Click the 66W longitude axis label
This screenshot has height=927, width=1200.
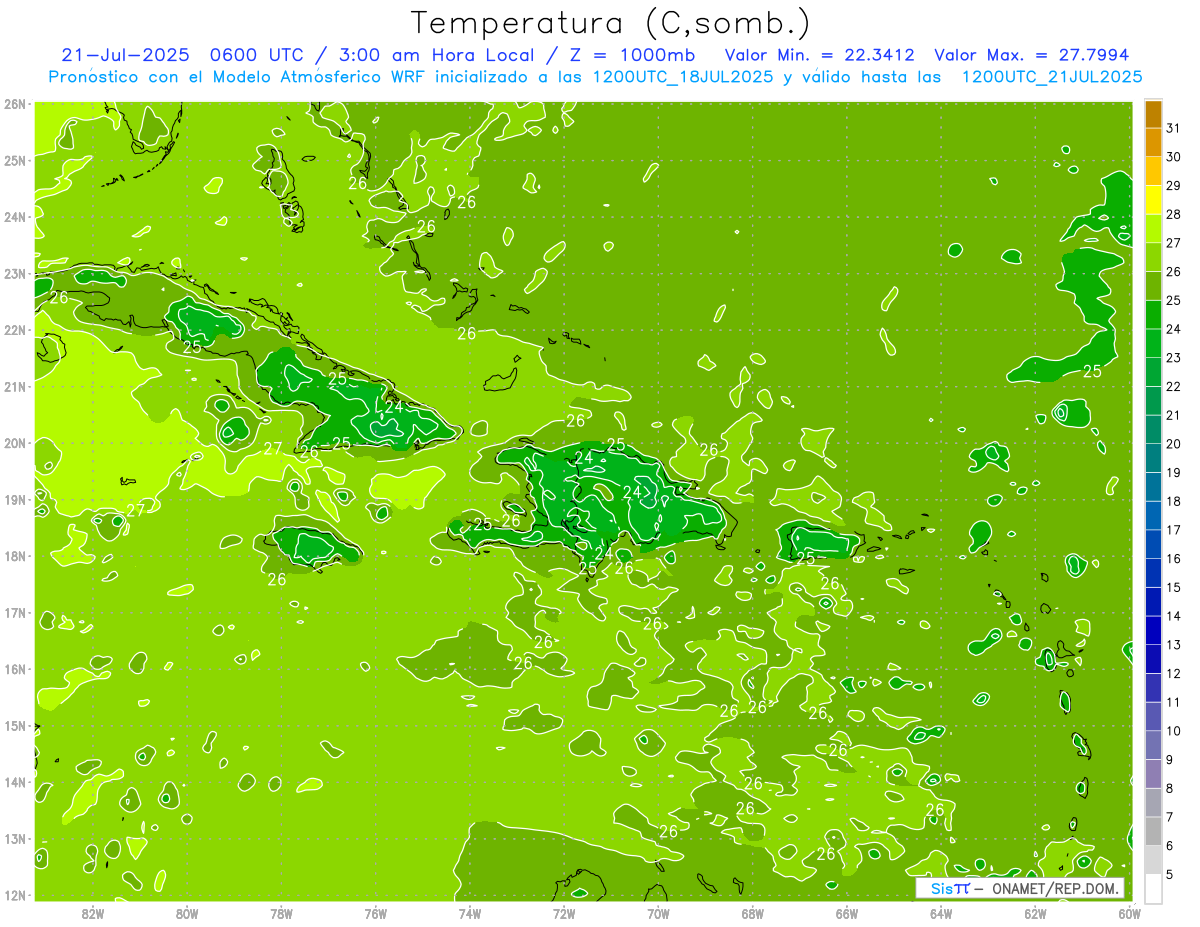[847, 913]
